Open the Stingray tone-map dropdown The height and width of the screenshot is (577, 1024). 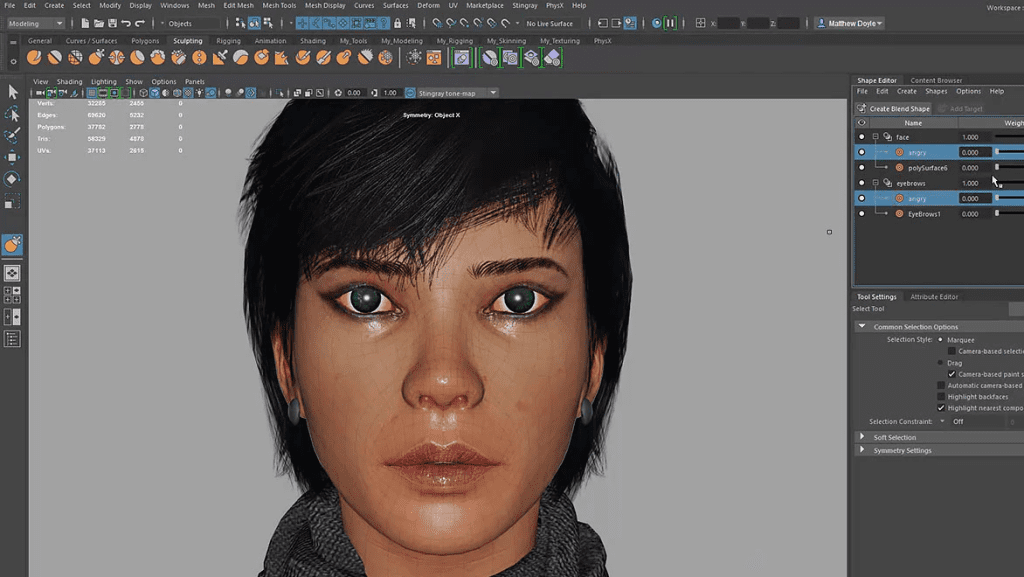[x=458, y=93]
